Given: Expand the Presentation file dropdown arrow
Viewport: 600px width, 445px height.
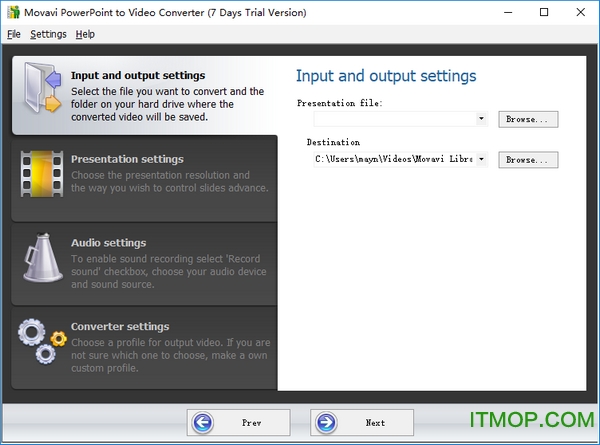Looking at the screenshot, I should point(481,119).
